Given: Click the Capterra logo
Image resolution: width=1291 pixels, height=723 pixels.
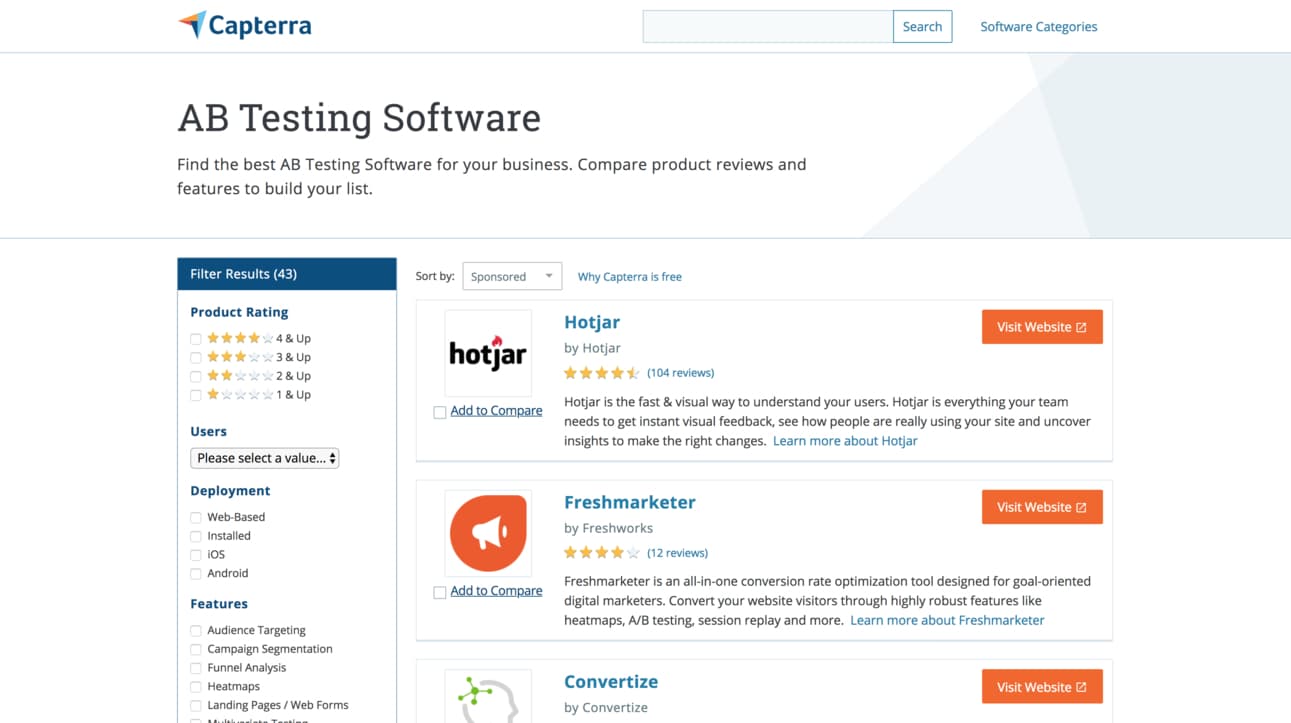Looking at the screenshot, I should (x=245, y=25).
